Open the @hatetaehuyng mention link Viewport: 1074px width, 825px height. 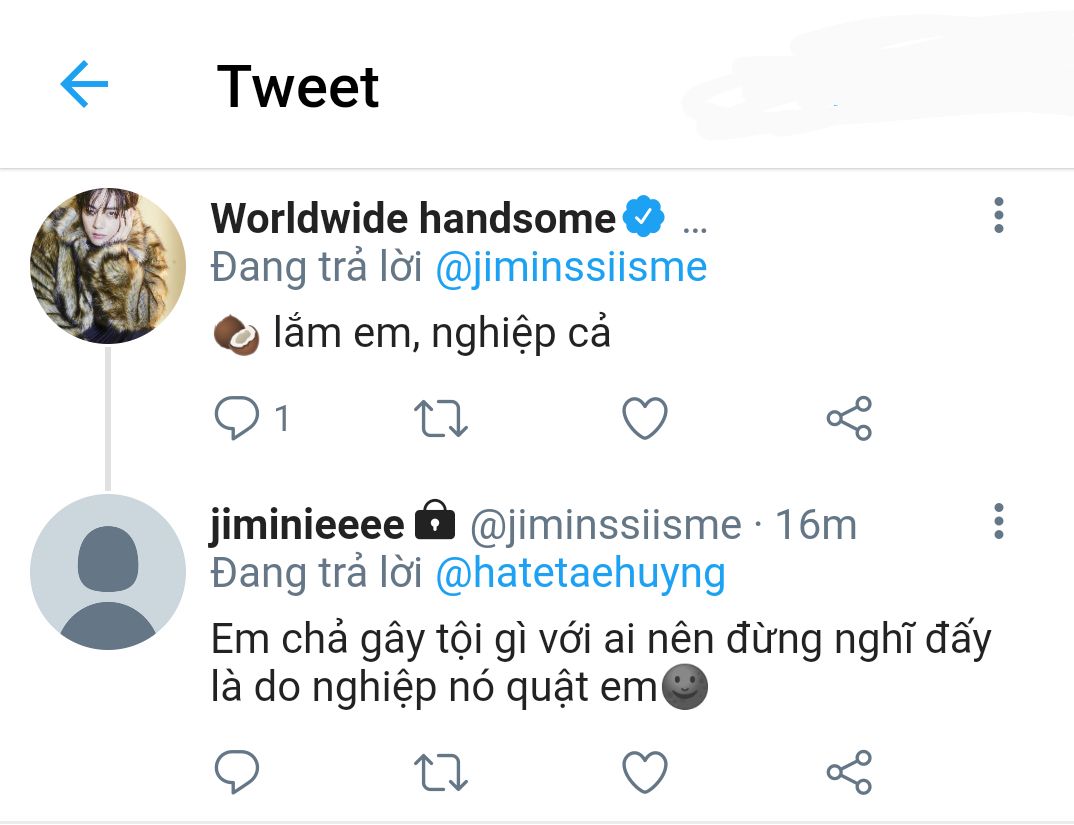tap(580, 573)
